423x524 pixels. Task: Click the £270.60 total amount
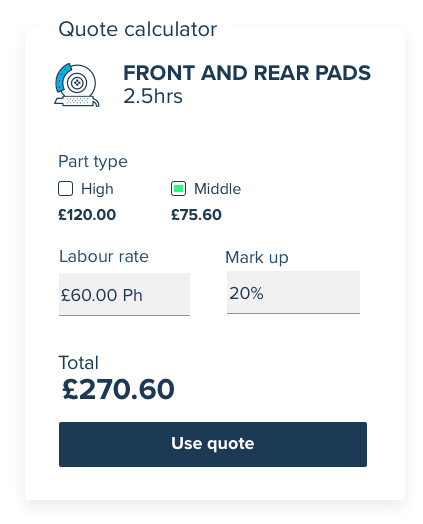pyautogui.click(x=118, y=389)
